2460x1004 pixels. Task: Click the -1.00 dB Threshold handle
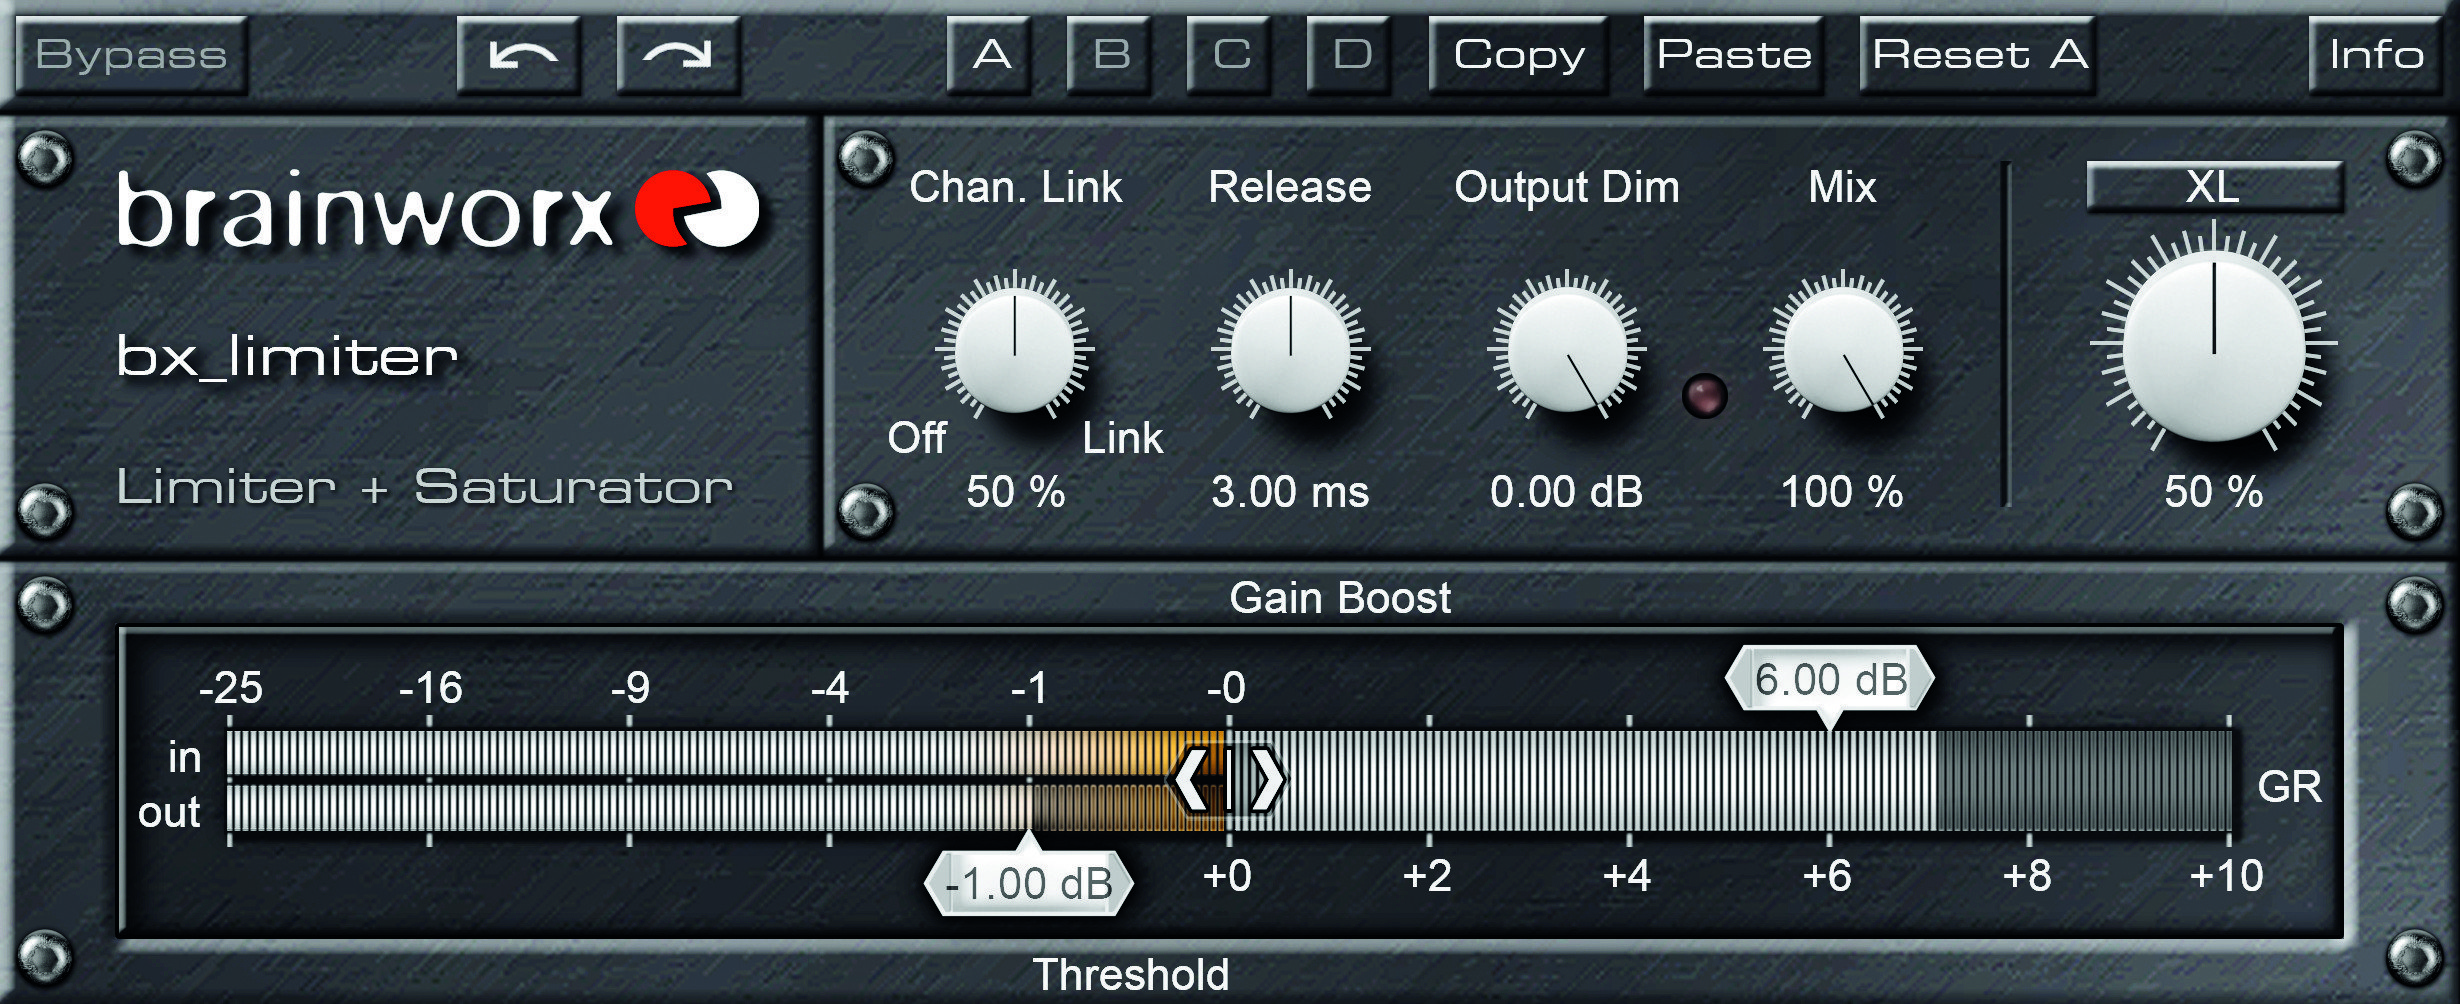[x=1029, y=880]
